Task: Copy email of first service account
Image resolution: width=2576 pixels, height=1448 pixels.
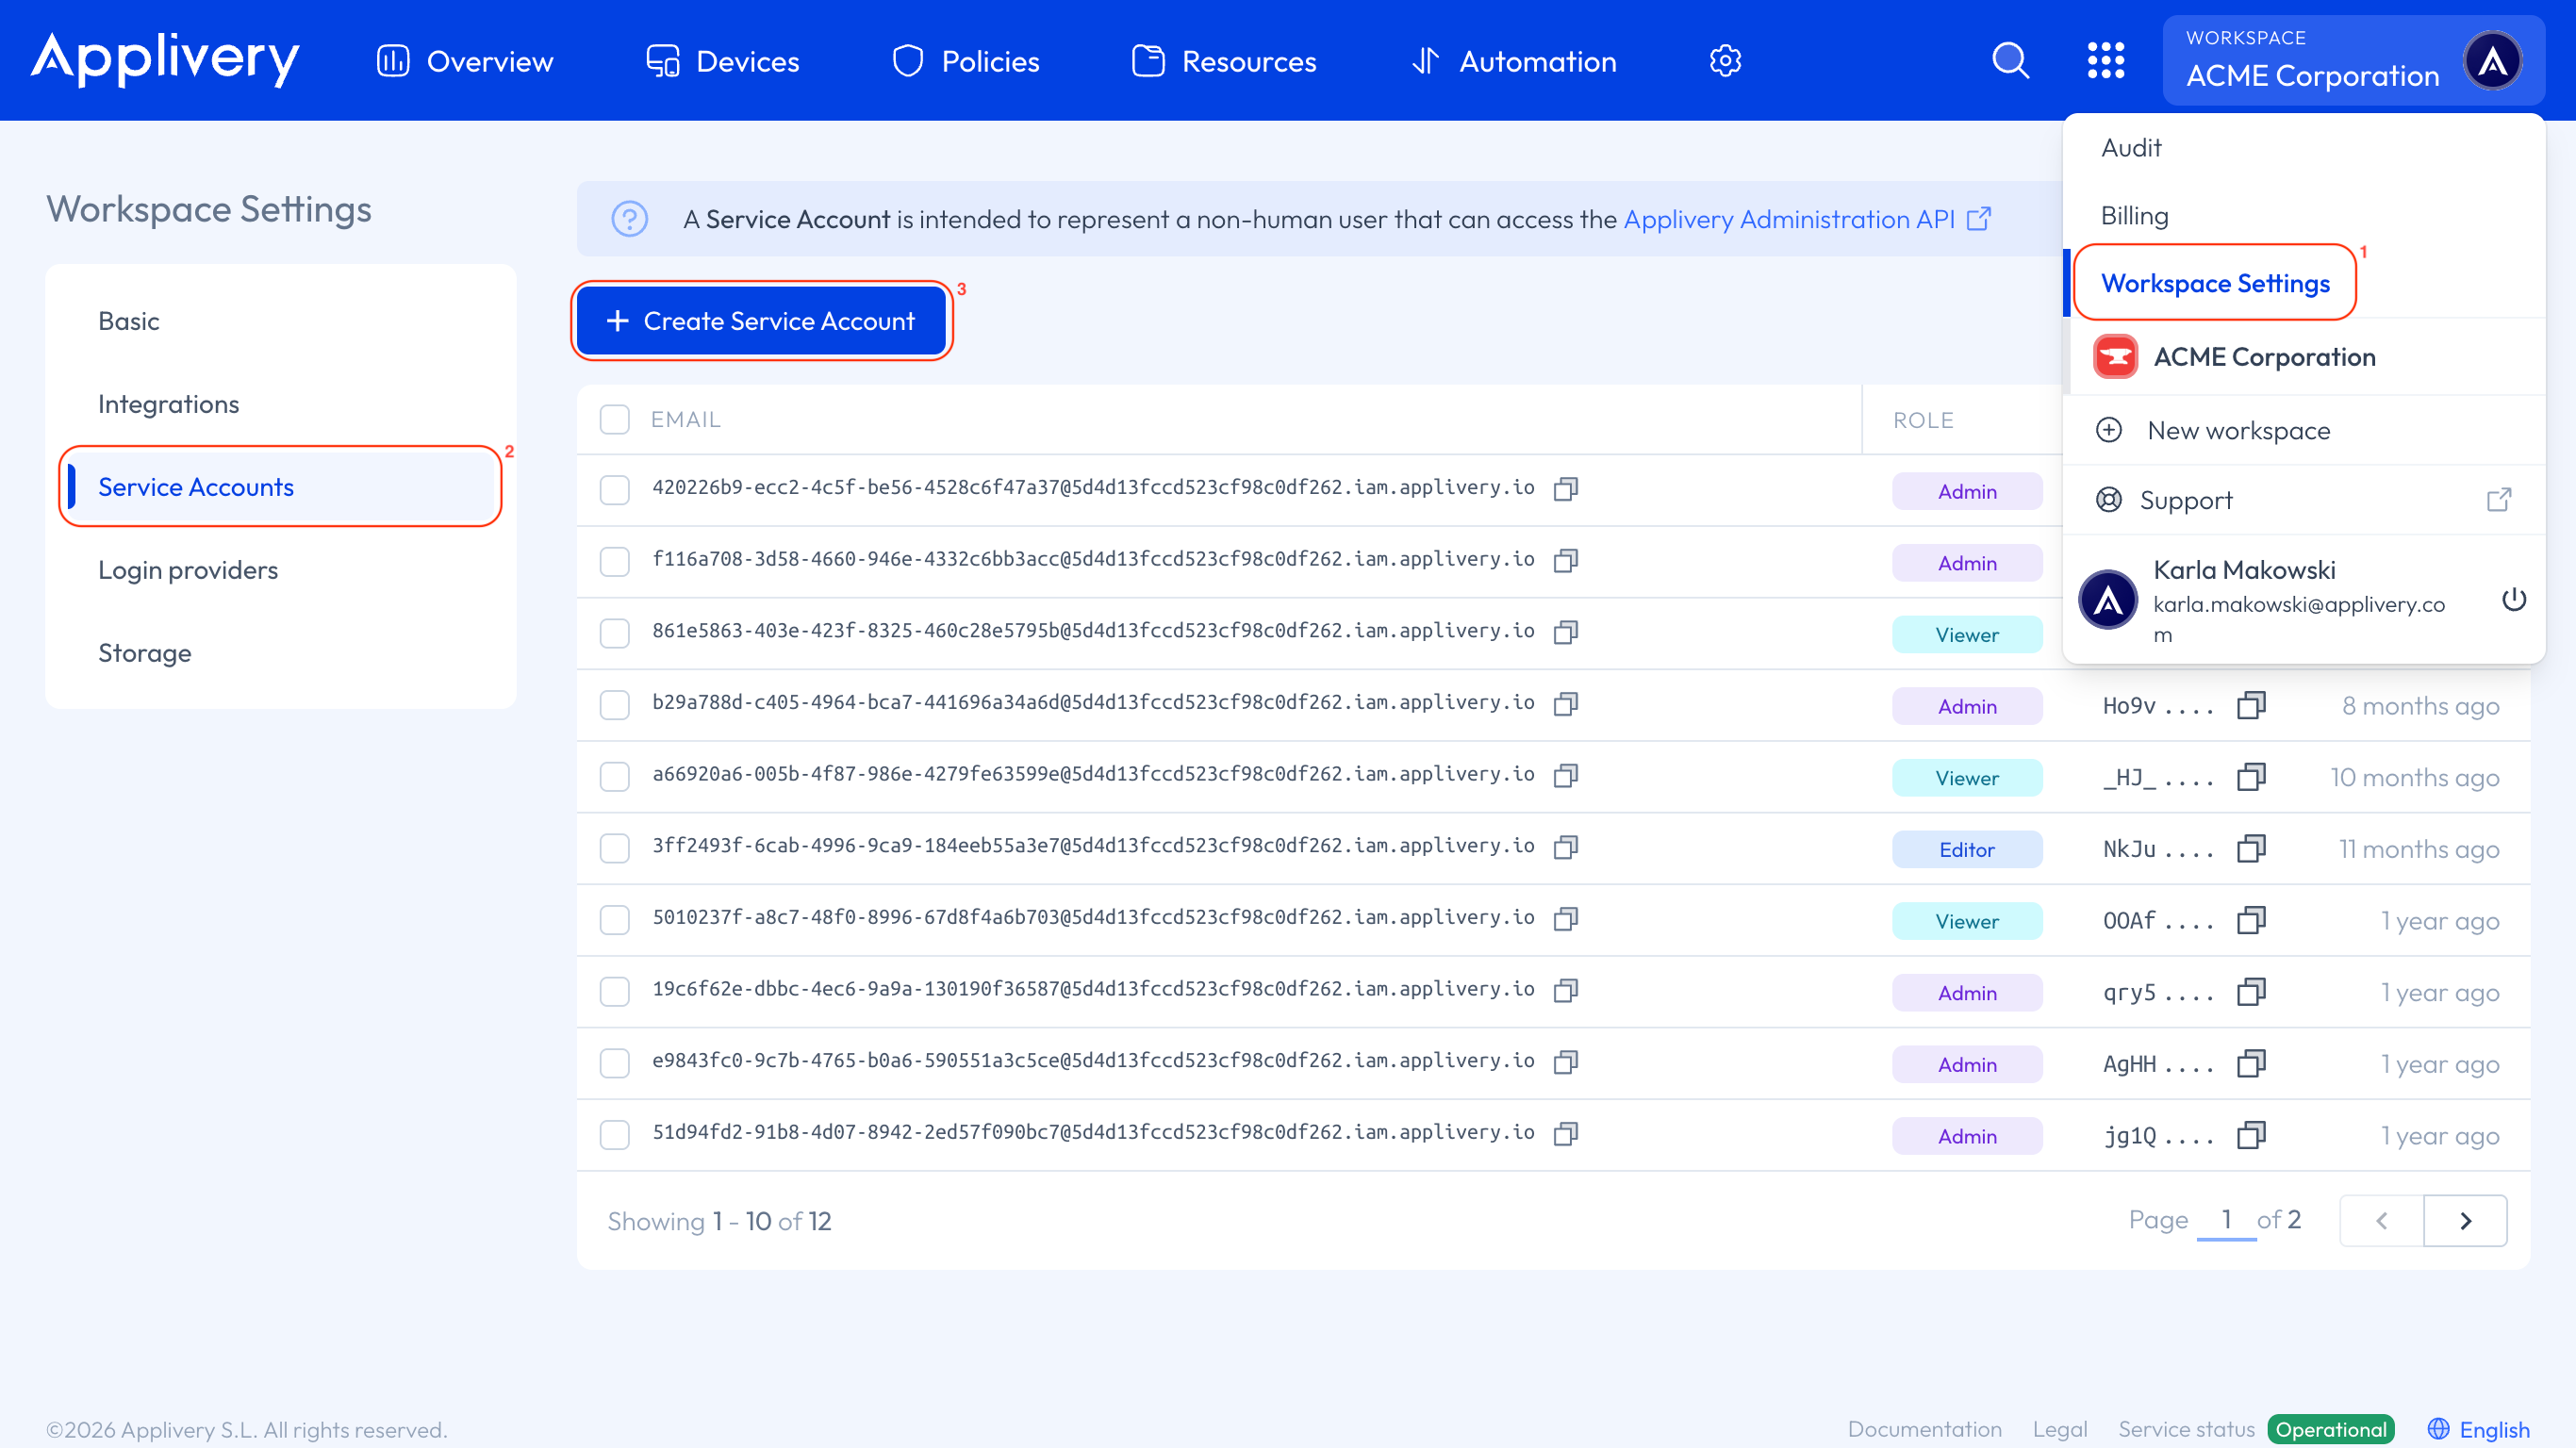Action: click(x=1566, y=488)
